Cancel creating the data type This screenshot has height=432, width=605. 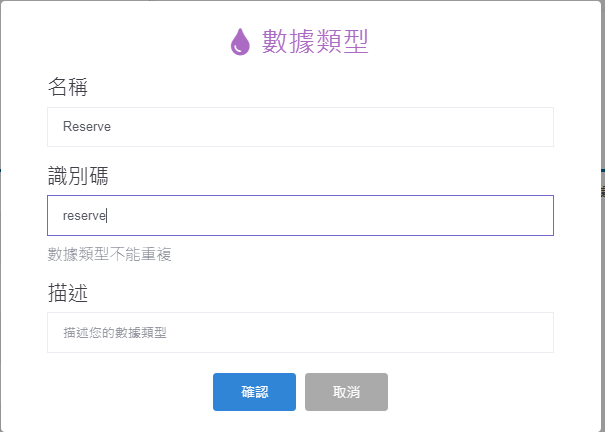[346, 392]
